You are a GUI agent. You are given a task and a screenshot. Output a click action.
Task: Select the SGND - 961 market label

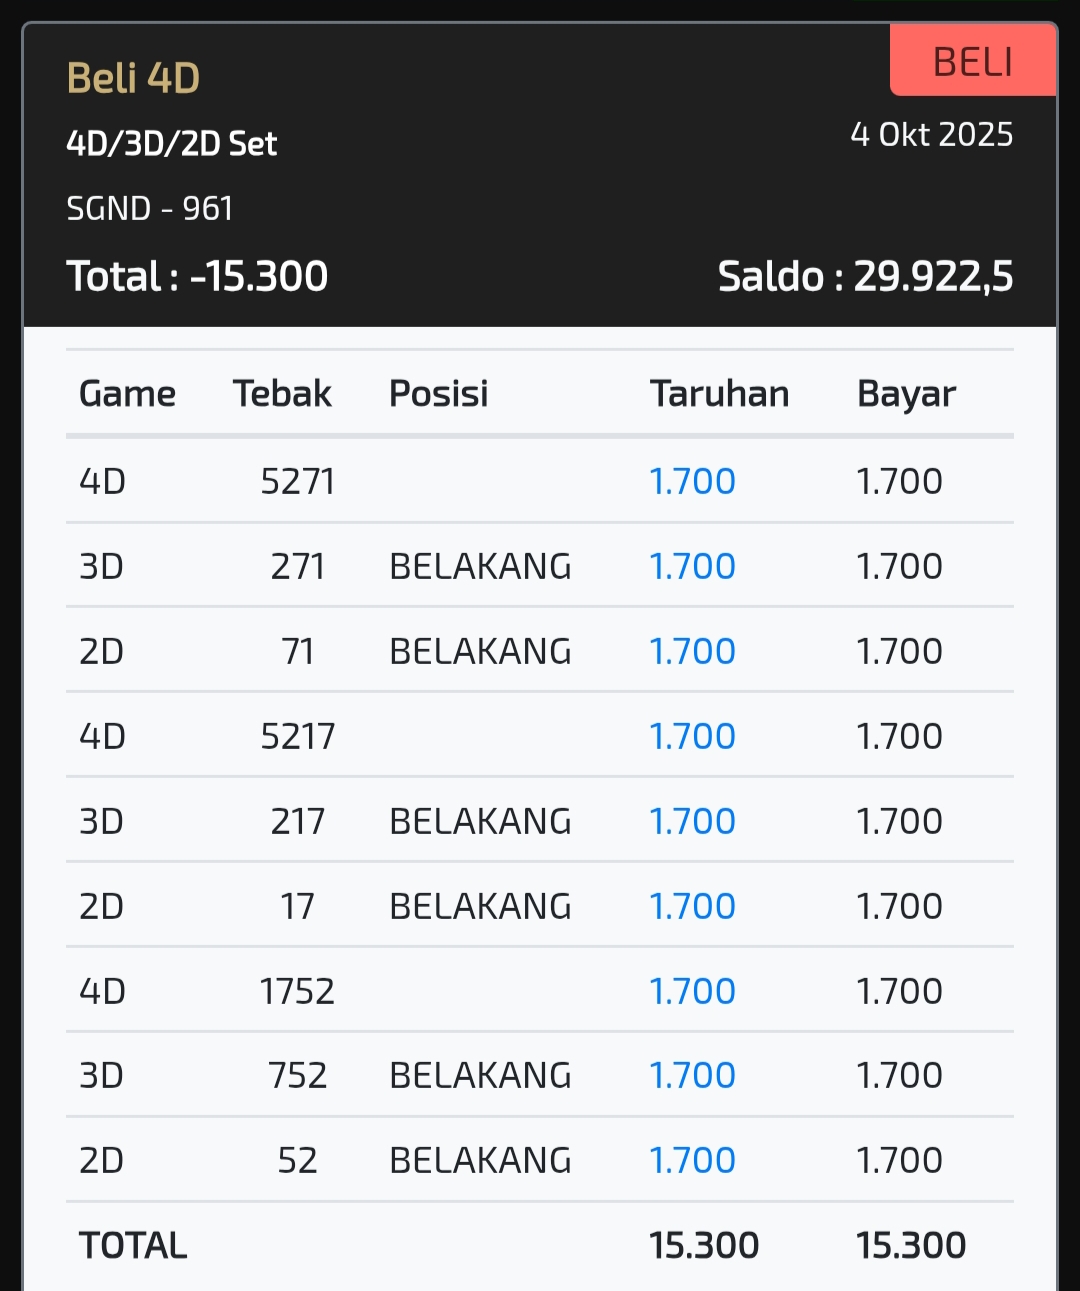tap(150, 208)
